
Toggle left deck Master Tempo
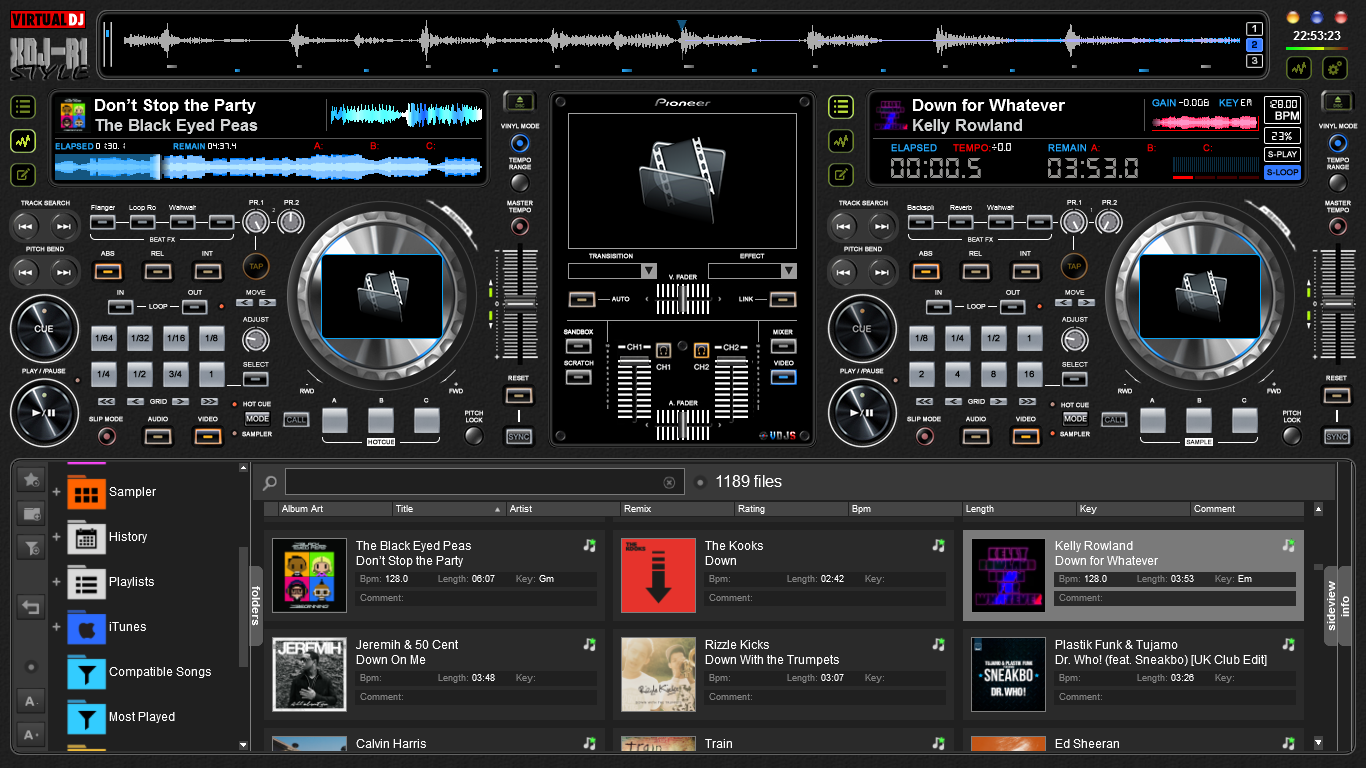pyautogui.click(x=520, y=226)
